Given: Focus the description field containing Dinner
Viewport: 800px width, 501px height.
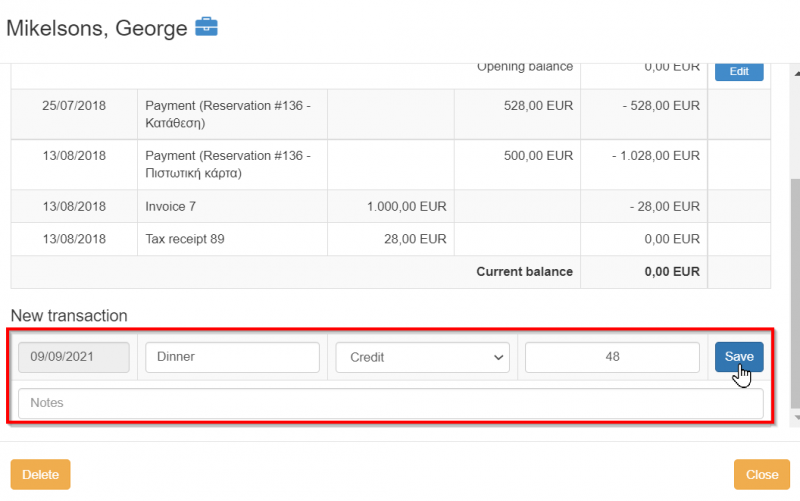Looking at the screenshot, I should pyautogui.click(x=232, y=358).
